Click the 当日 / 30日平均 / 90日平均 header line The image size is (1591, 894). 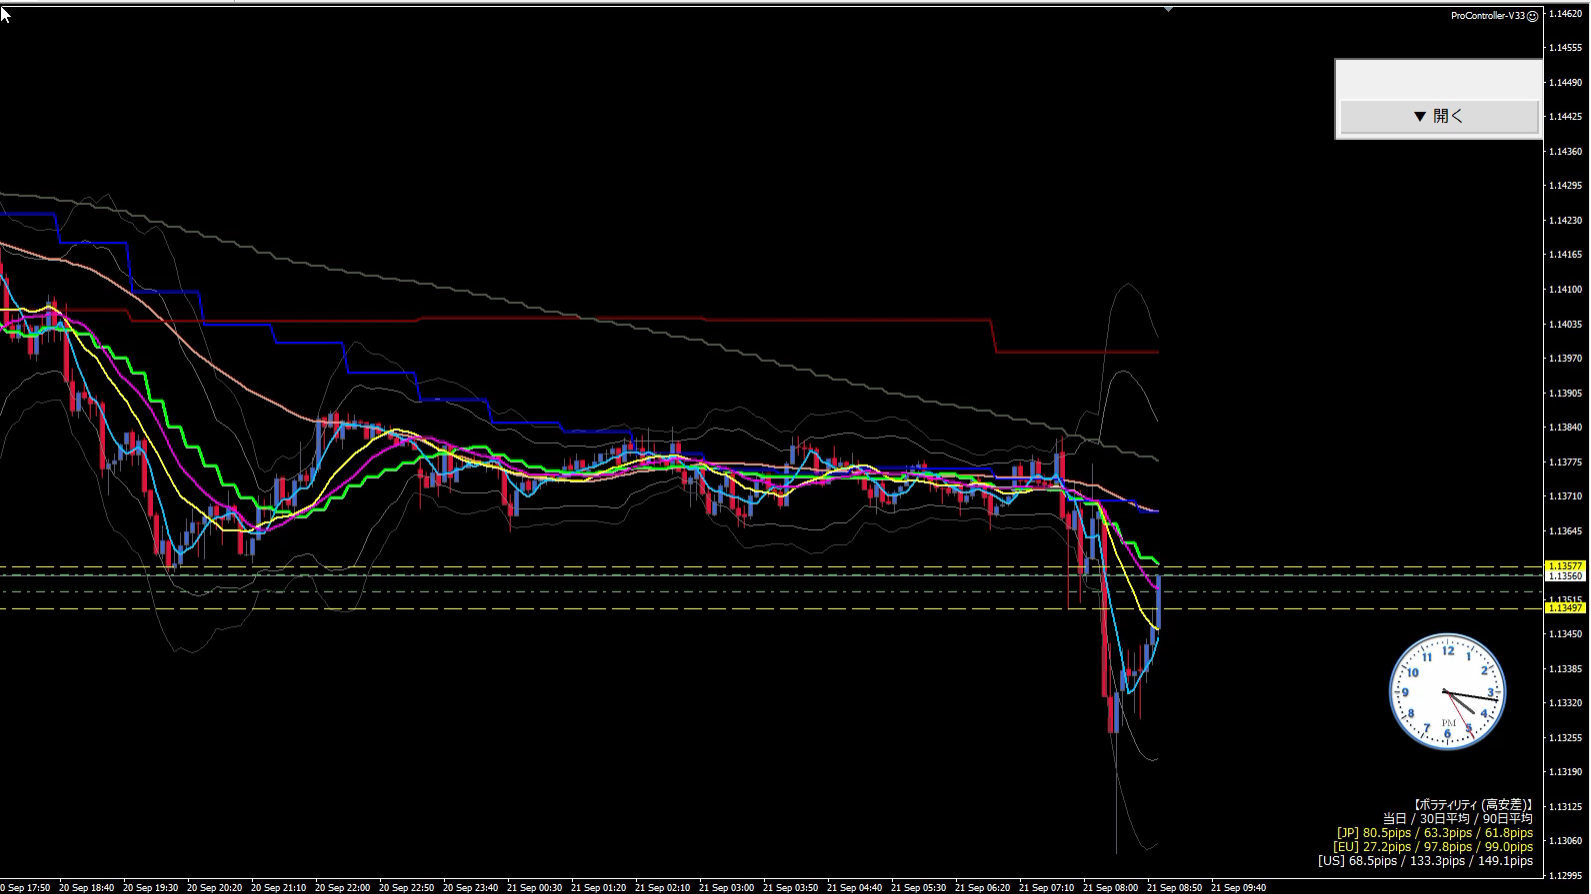tap(1458, 818)
